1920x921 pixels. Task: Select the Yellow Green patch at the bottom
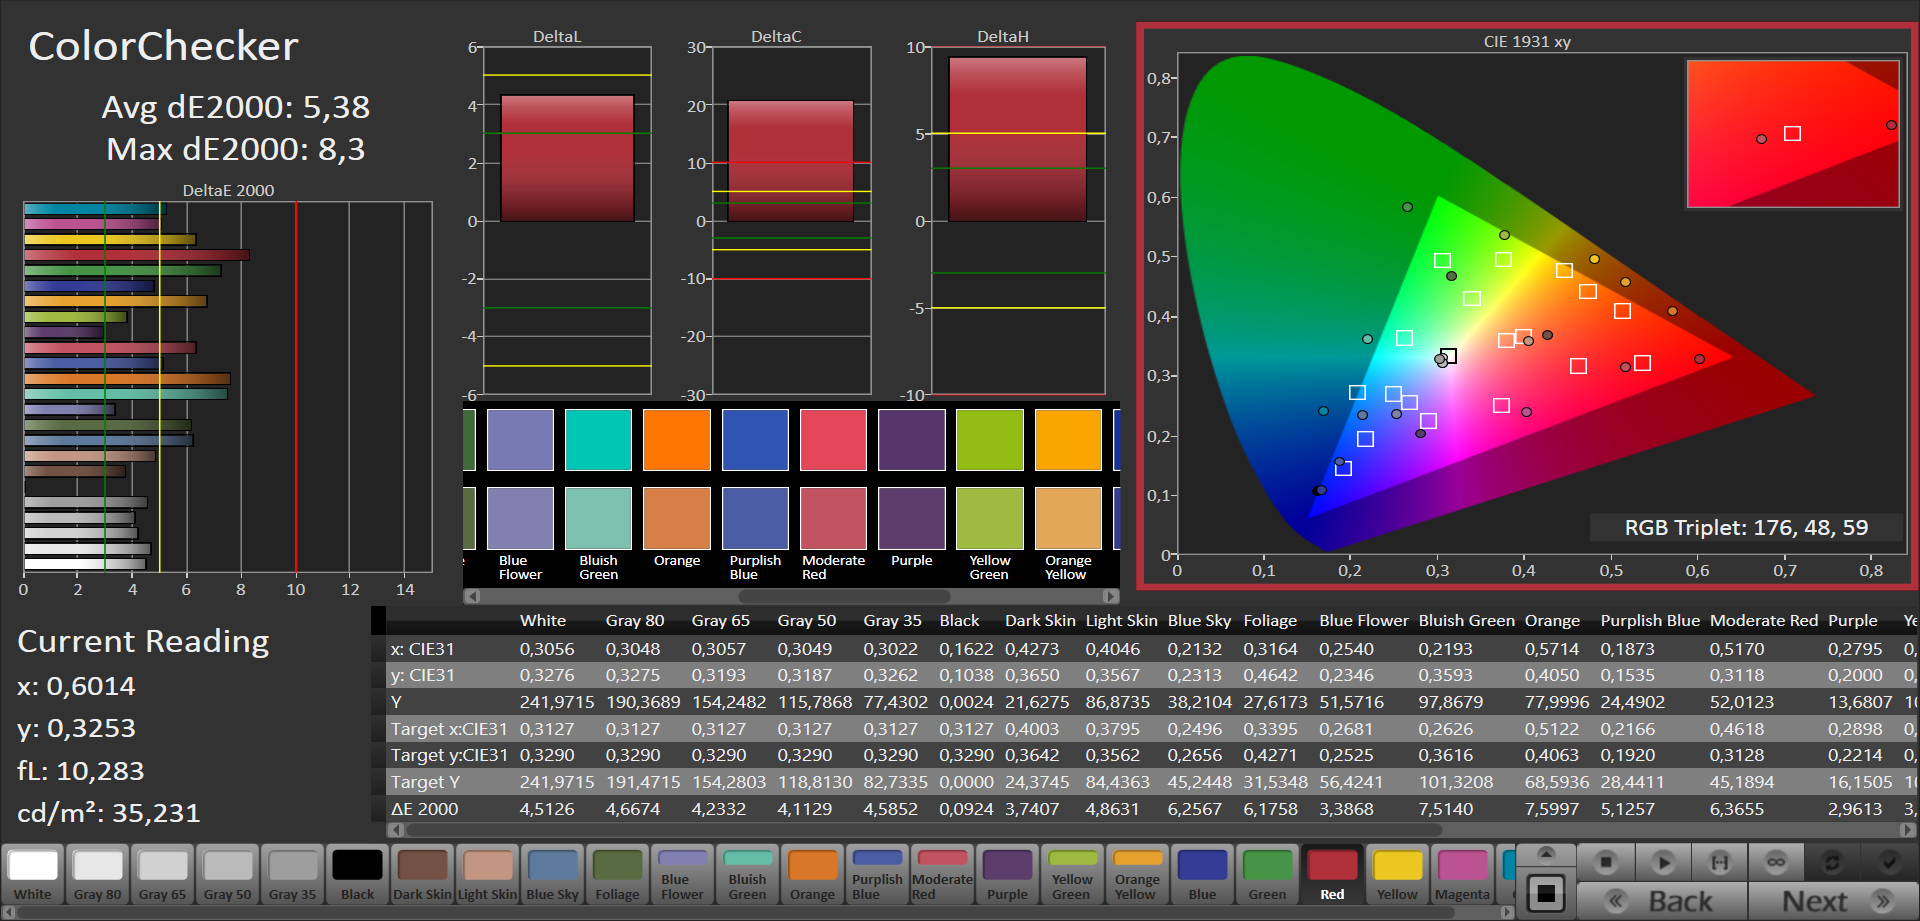point(1072,875)
